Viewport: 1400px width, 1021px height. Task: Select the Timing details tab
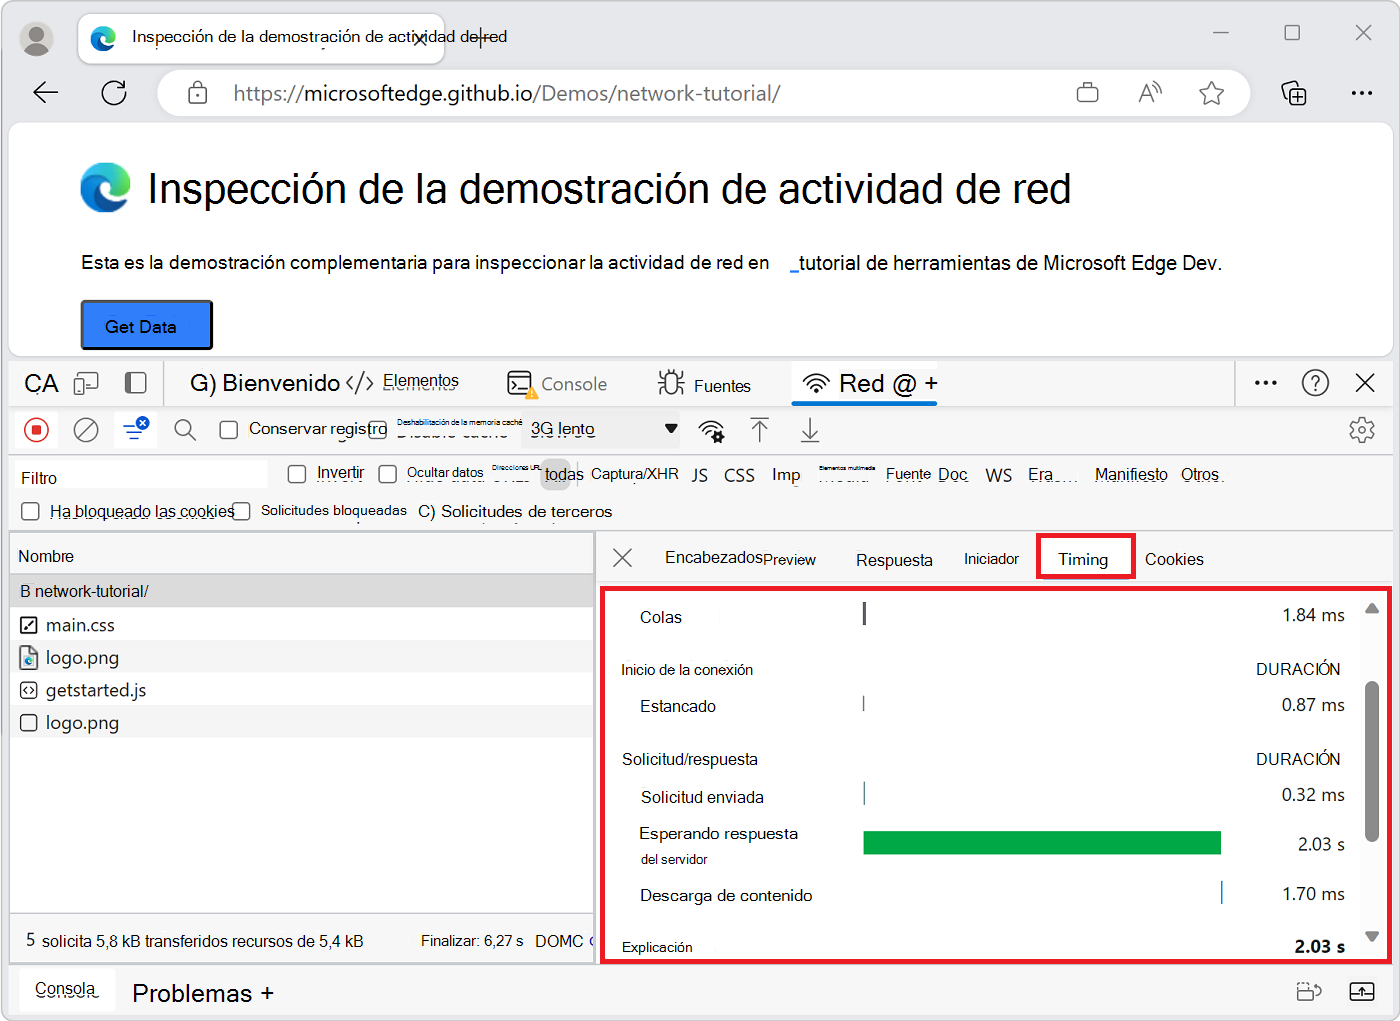pos(1083,559)
